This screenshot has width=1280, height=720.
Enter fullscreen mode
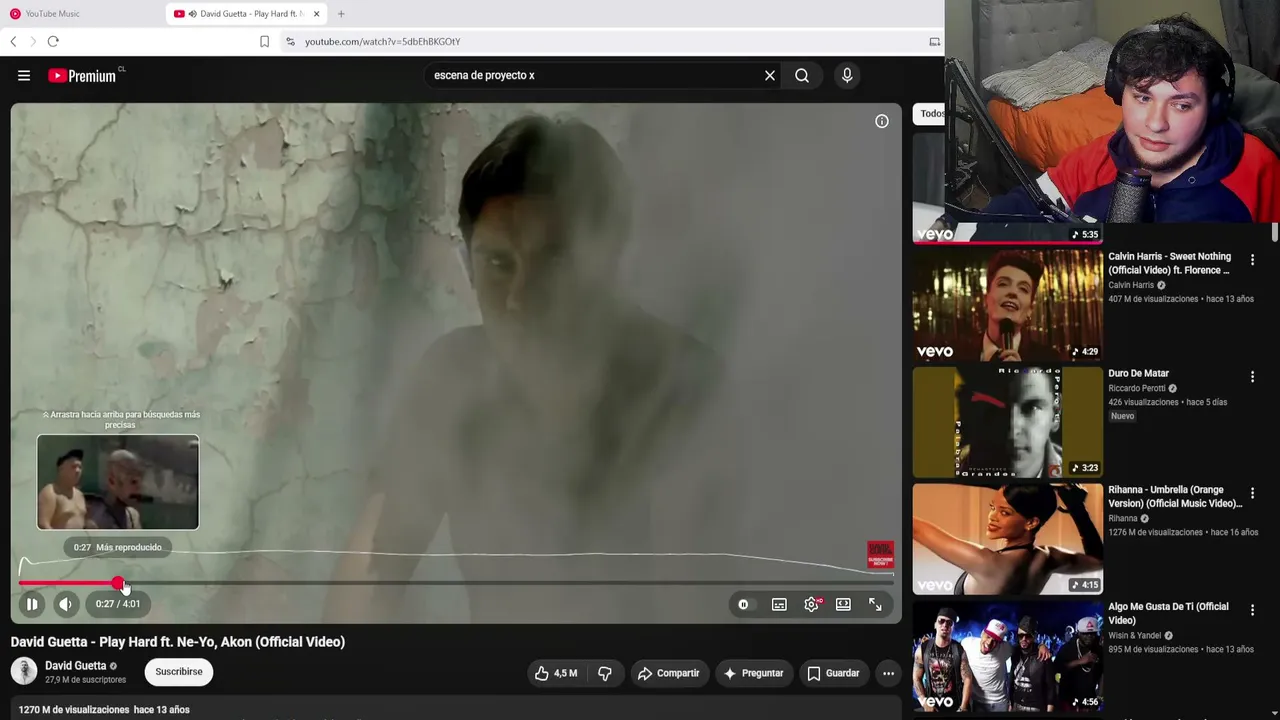pyautogui.click(x=875, y=604)
